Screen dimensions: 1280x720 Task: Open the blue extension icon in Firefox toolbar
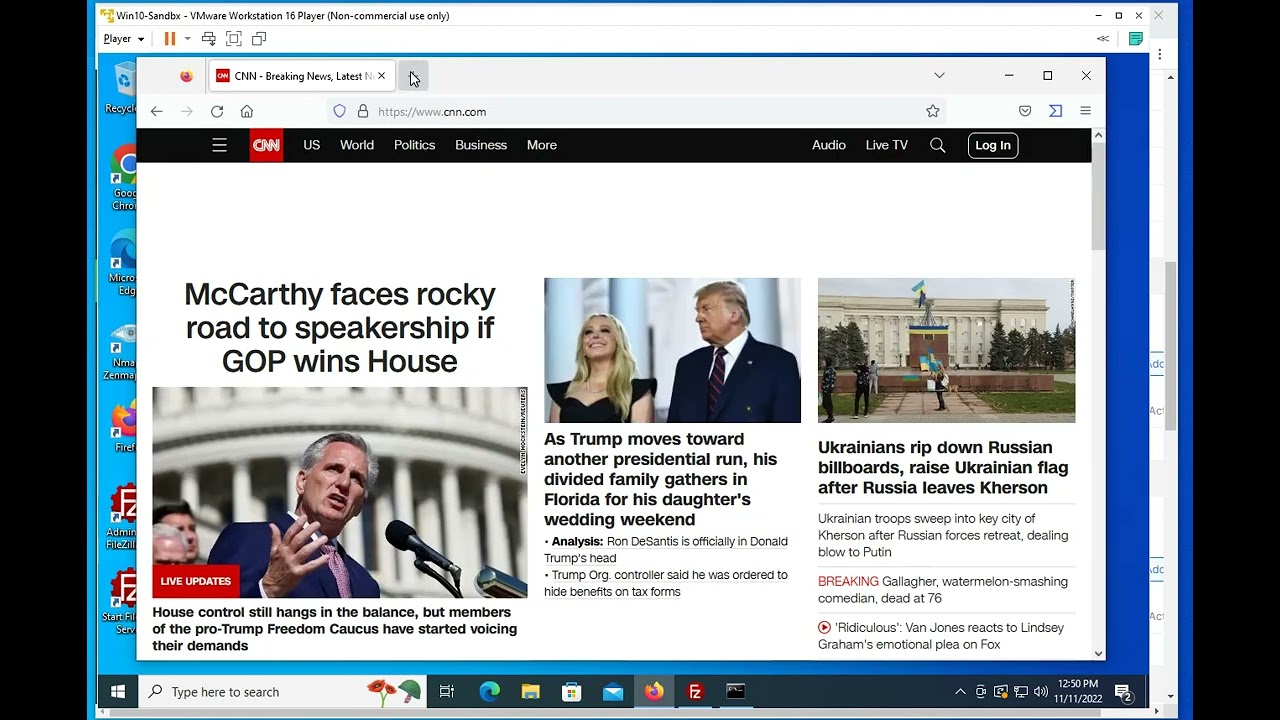tap(1055, 111)
